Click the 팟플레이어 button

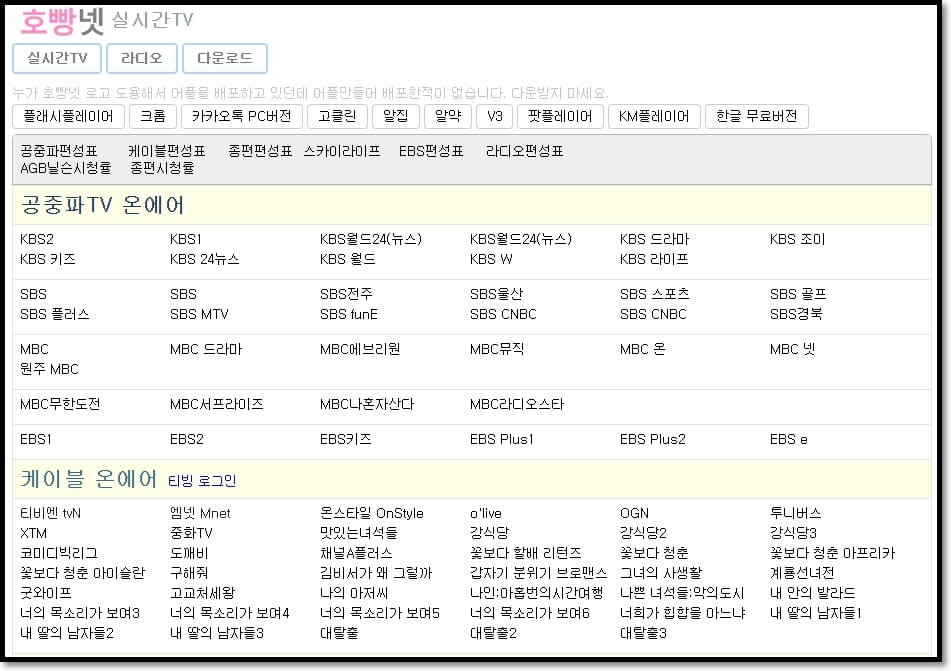[x=560, y=116]
